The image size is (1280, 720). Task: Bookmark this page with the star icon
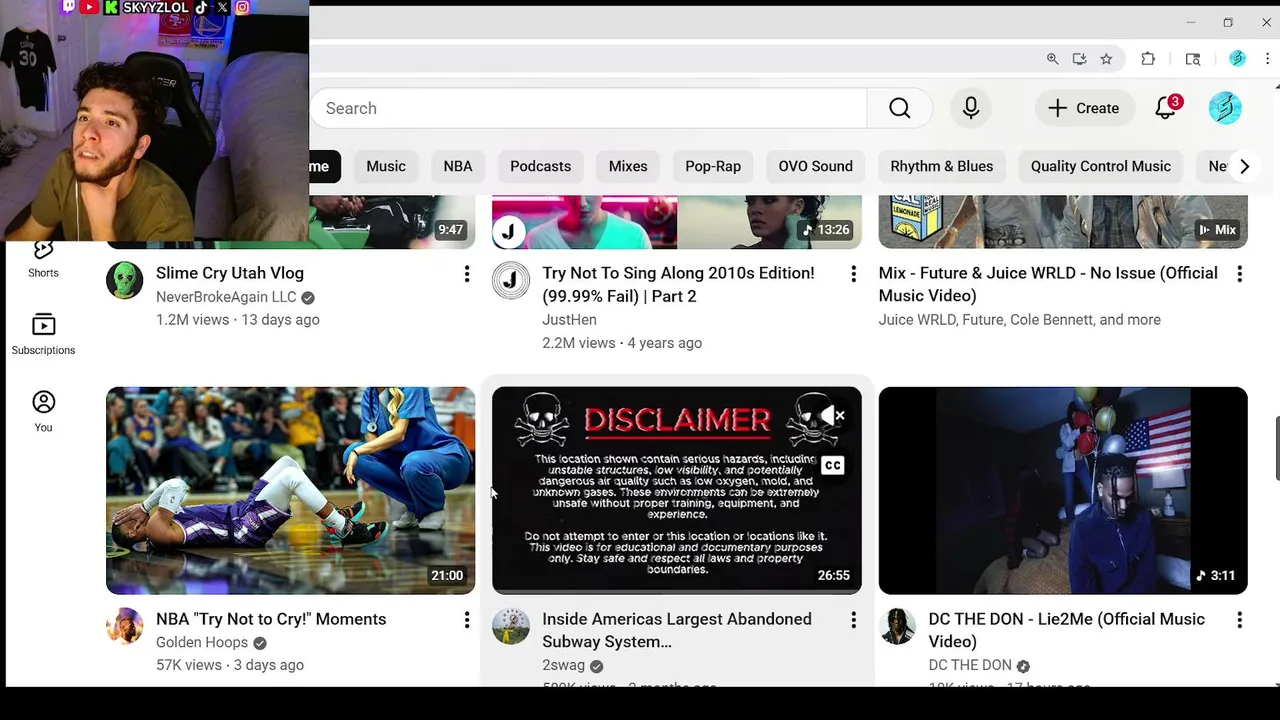tap(1106, 59)
